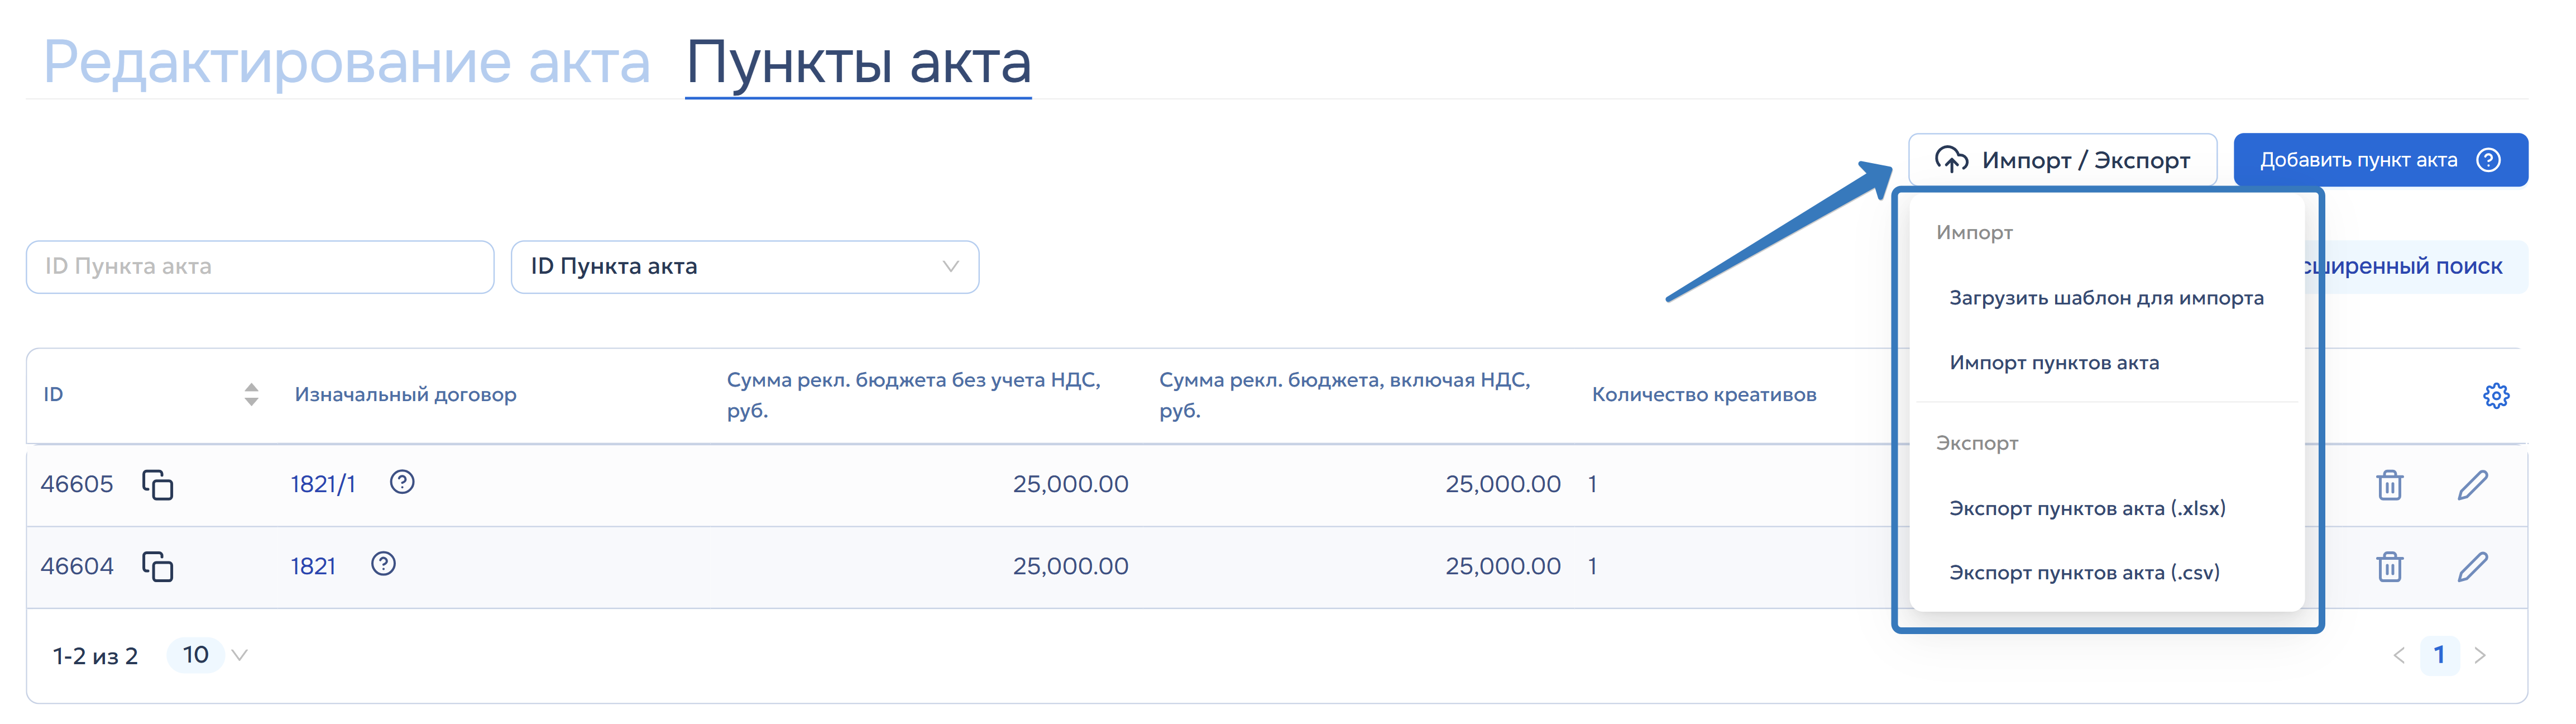Open help icon next to contract 1821/1

pyautogui.click(x=402, y=483)
